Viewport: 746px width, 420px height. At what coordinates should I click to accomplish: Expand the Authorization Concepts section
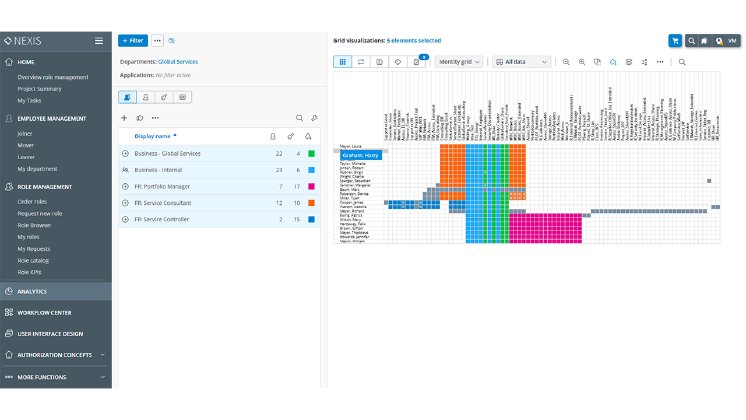(102, 354)
